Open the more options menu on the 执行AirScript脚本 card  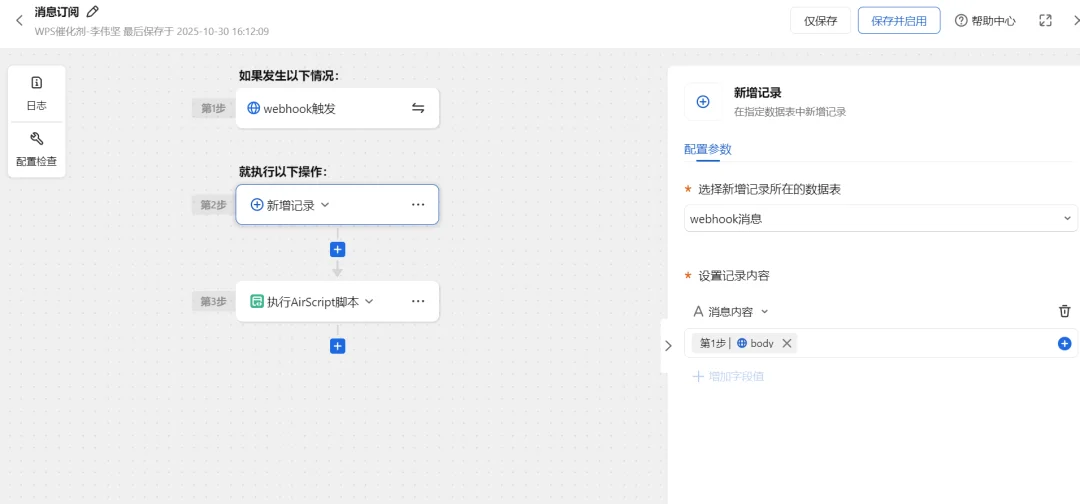pyautogui.click(x=418, y=301)
